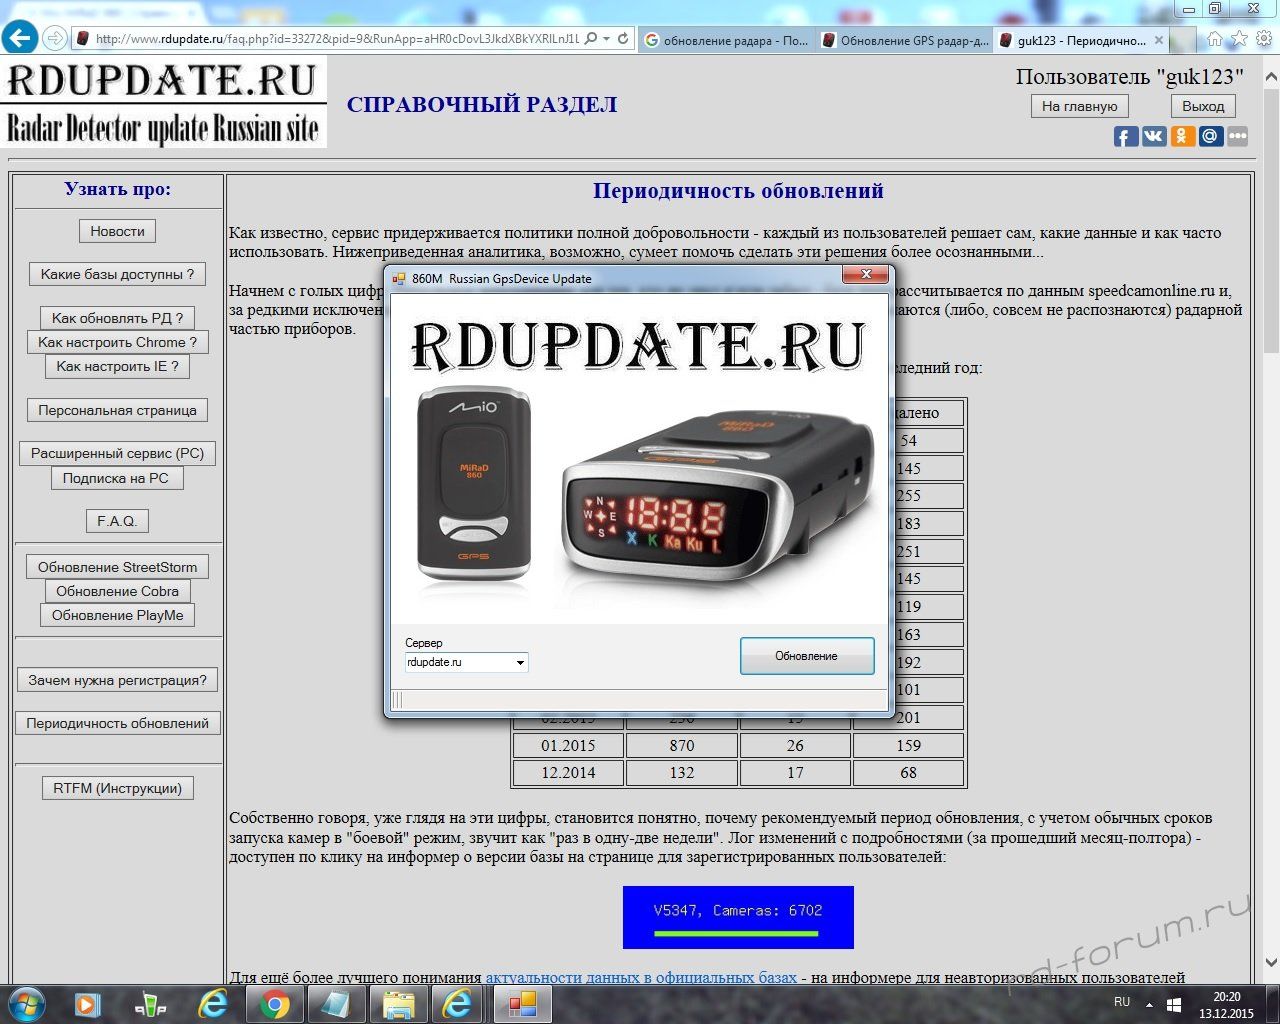Open browser tools gear icon
The width and height of the screenshot is (1280, 1024).
tap(1263, 39)
